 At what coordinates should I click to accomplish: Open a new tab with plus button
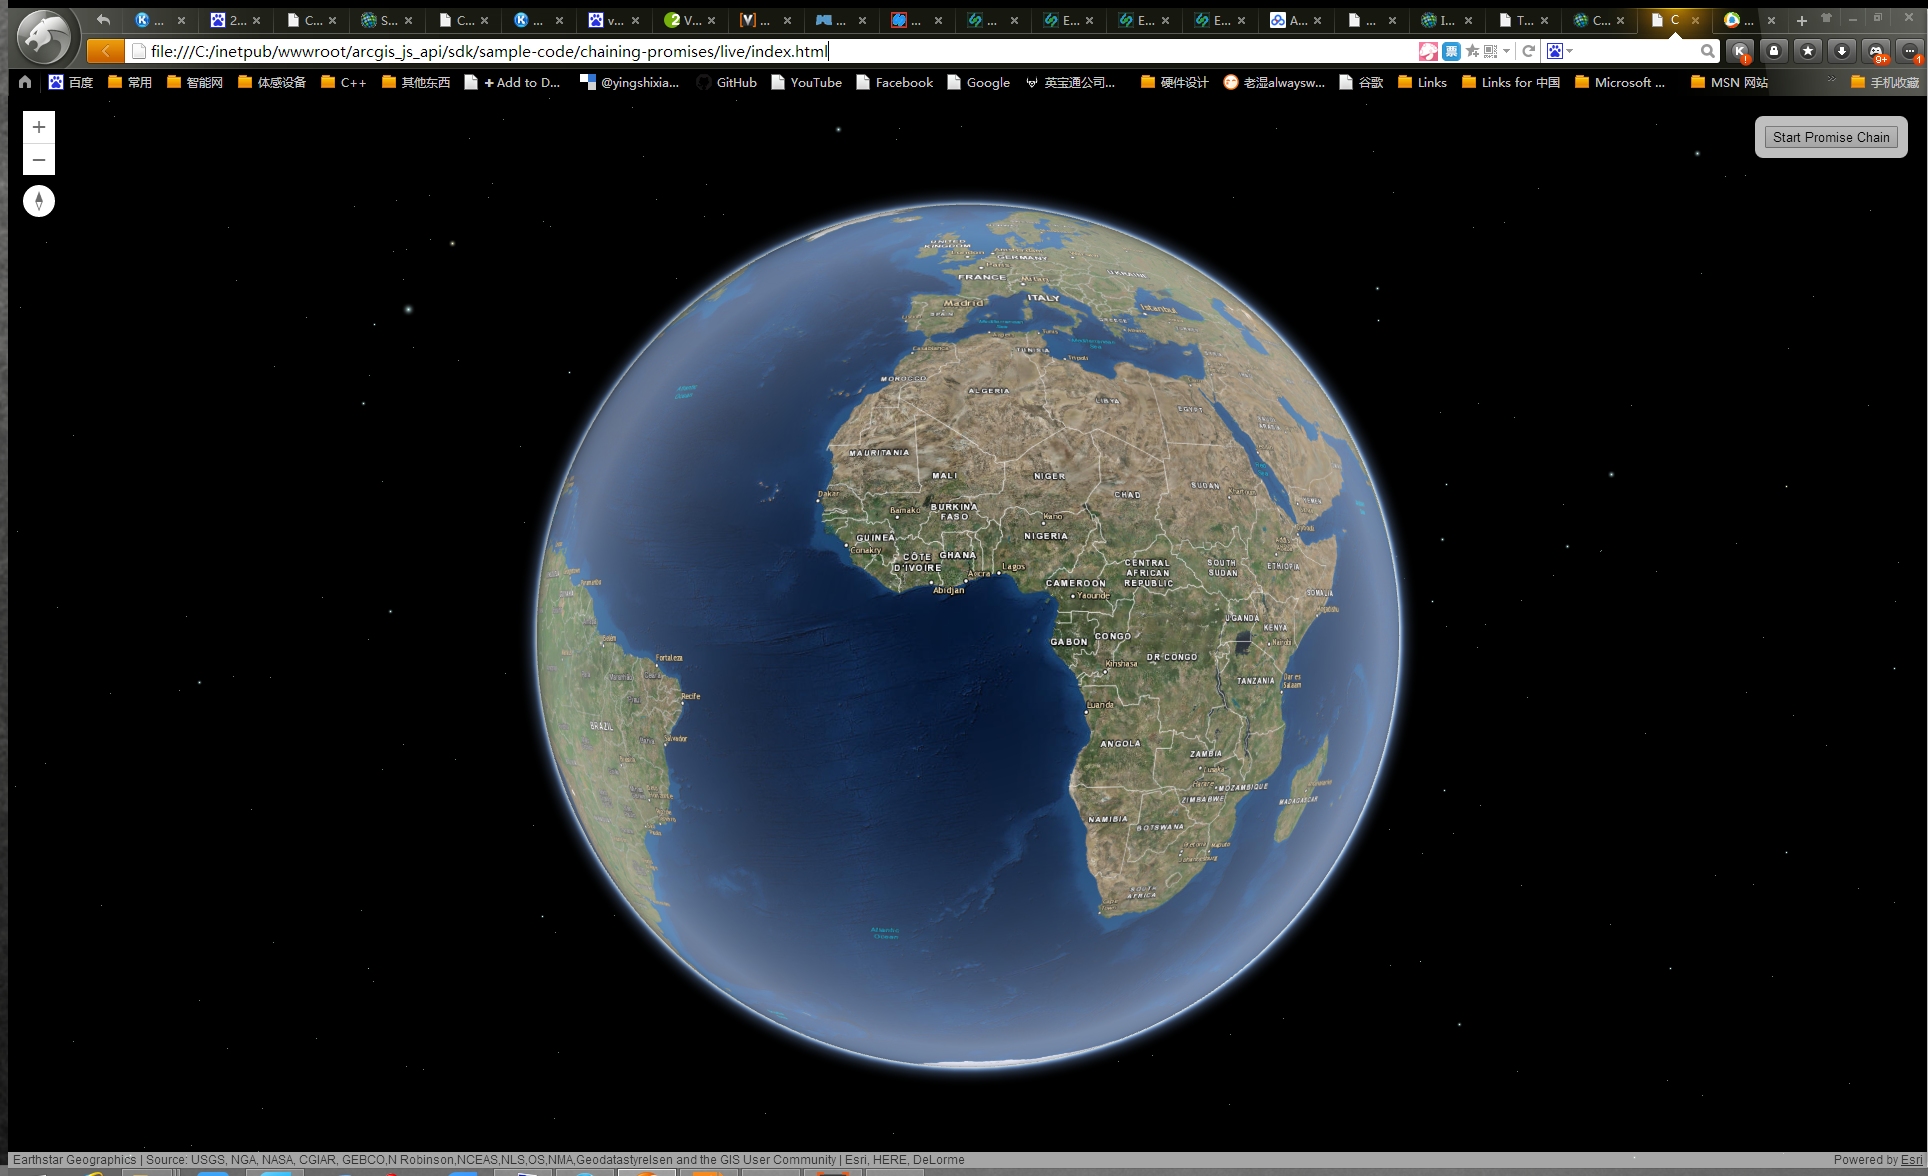[x=1801, y=20]
